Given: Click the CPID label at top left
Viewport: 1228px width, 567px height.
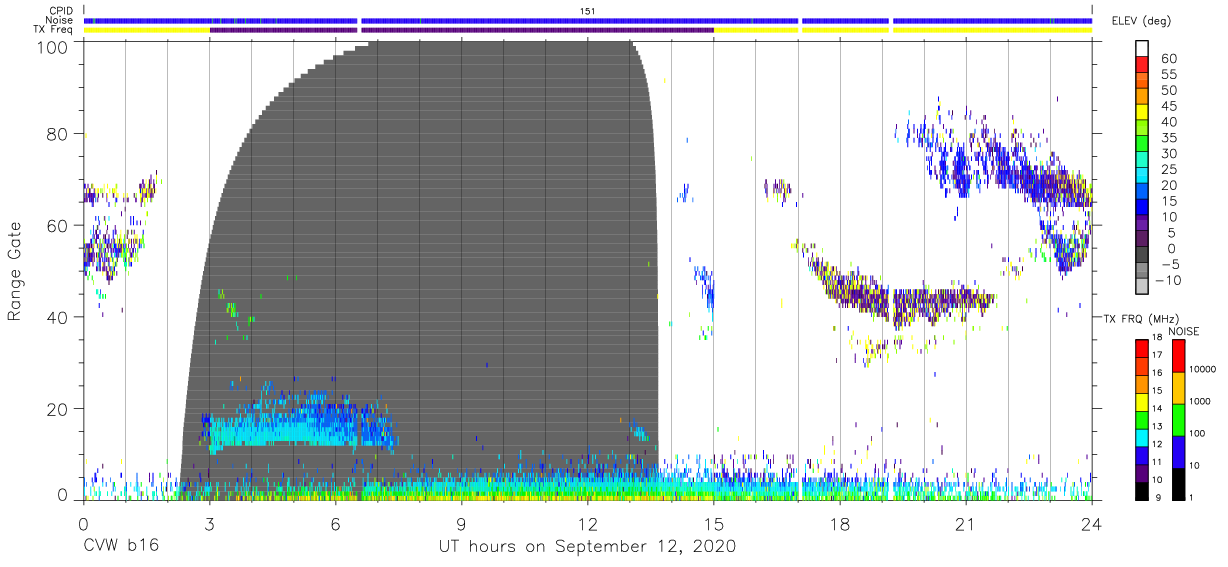Looking at the screenshot, I should tap(59, 11).
